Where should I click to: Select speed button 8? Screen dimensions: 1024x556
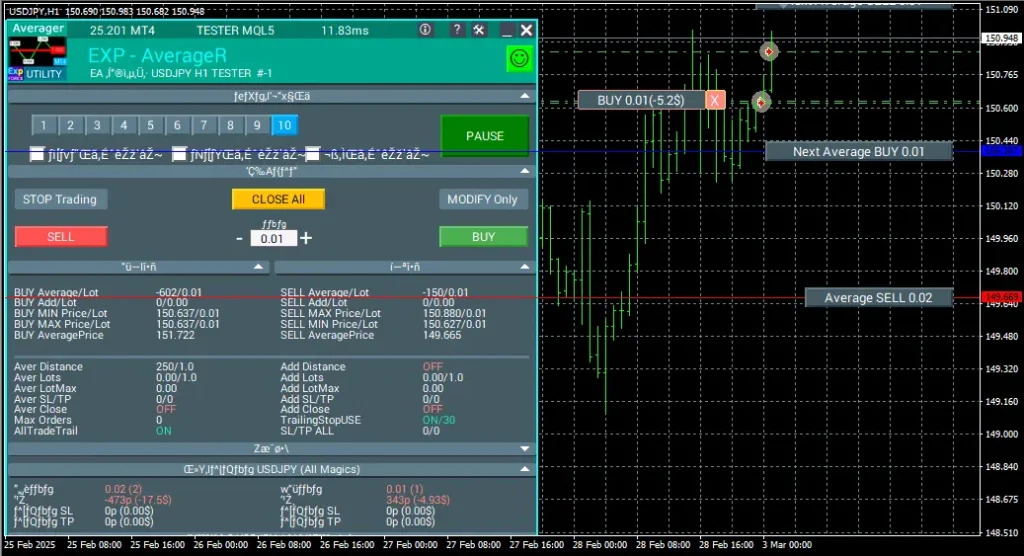pos(231,125)
